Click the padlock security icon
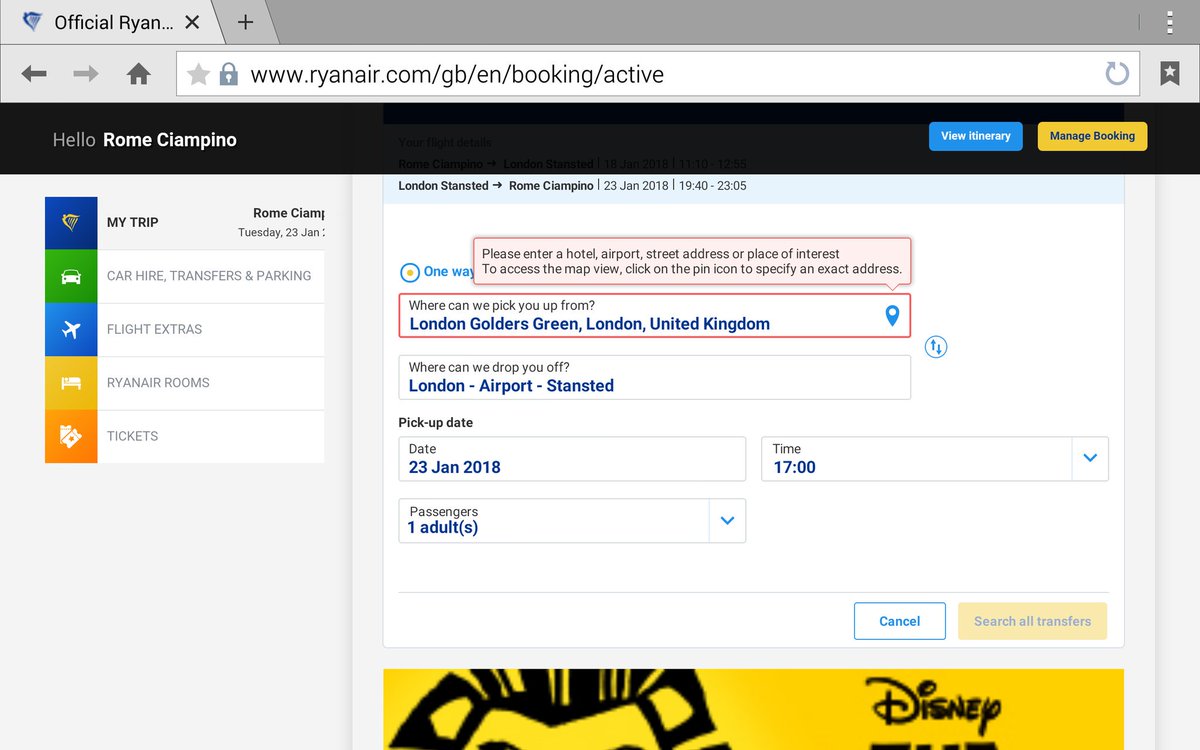Viewport: 1200px width, 750px height. [x=229, y=74]
